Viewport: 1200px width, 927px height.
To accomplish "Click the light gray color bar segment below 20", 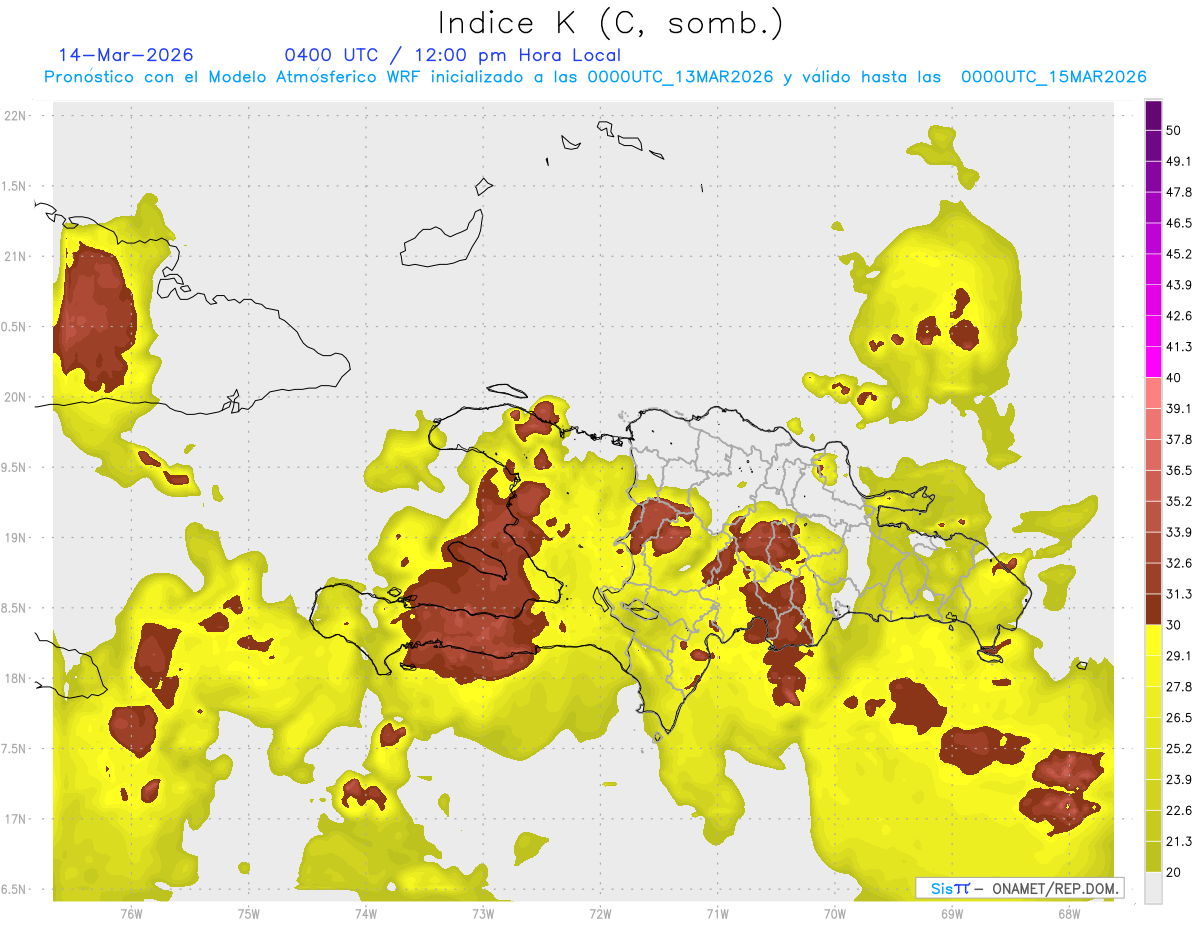I will (1153, 888).
